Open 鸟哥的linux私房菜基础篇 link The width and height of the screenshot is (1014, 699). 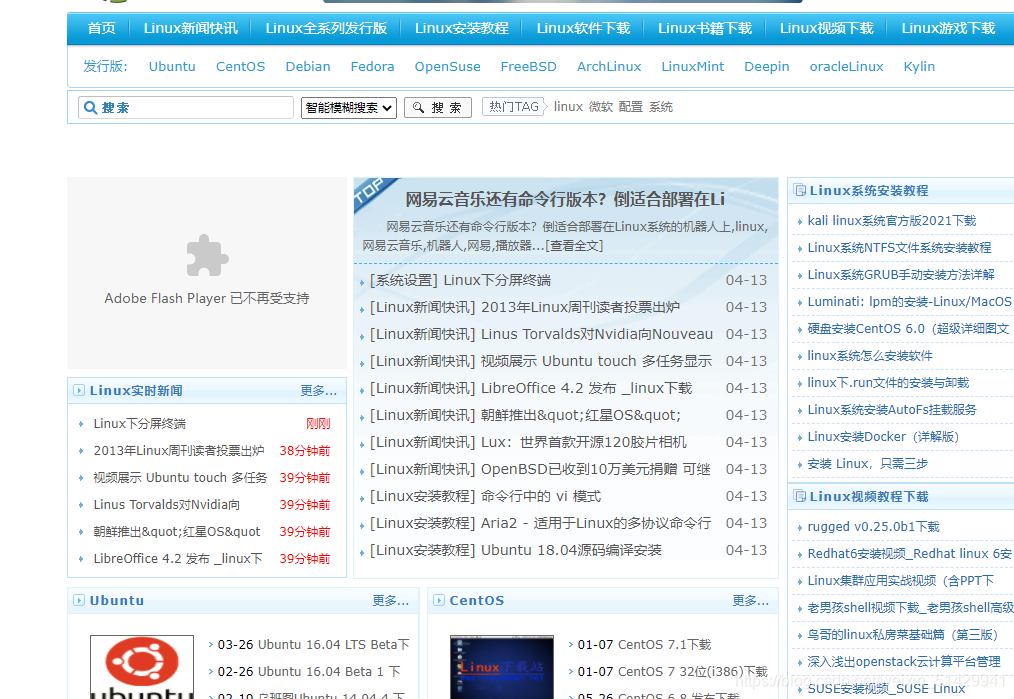pos(903,635)
